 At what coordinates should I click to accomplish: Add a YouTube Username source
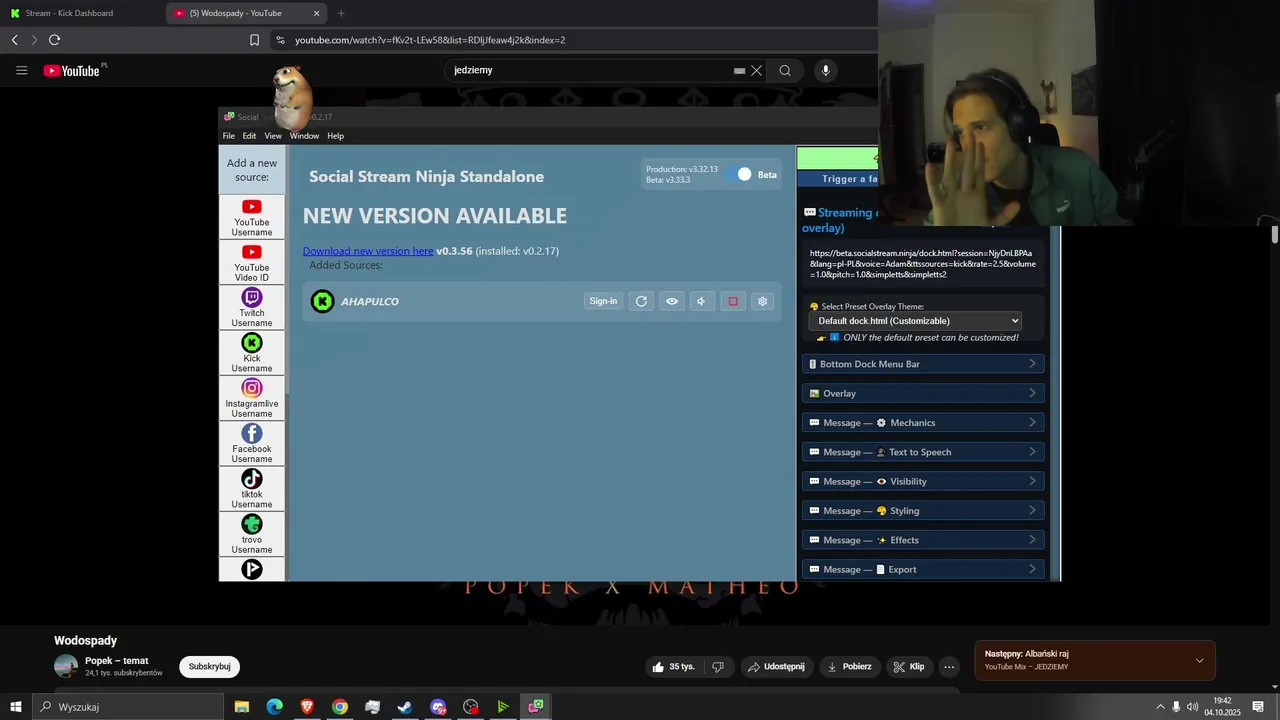252,217
